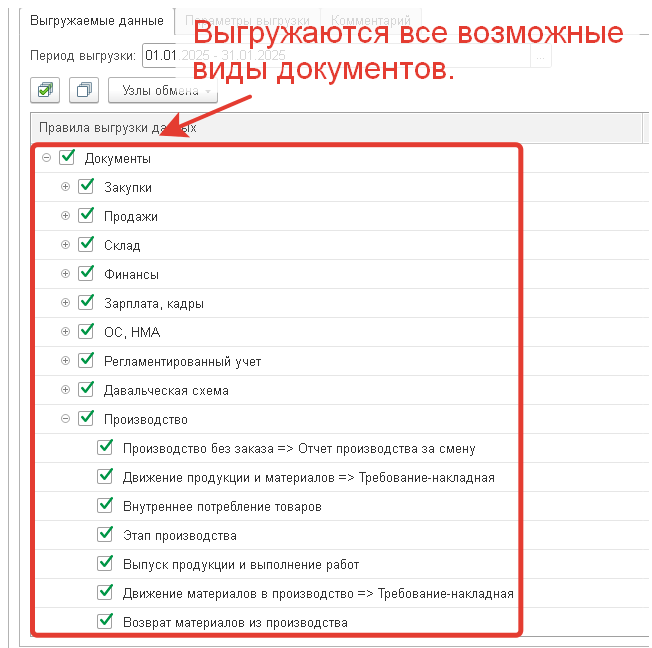Select the Склад row label
Screen dimensions: 652x648
coord(122,245)
